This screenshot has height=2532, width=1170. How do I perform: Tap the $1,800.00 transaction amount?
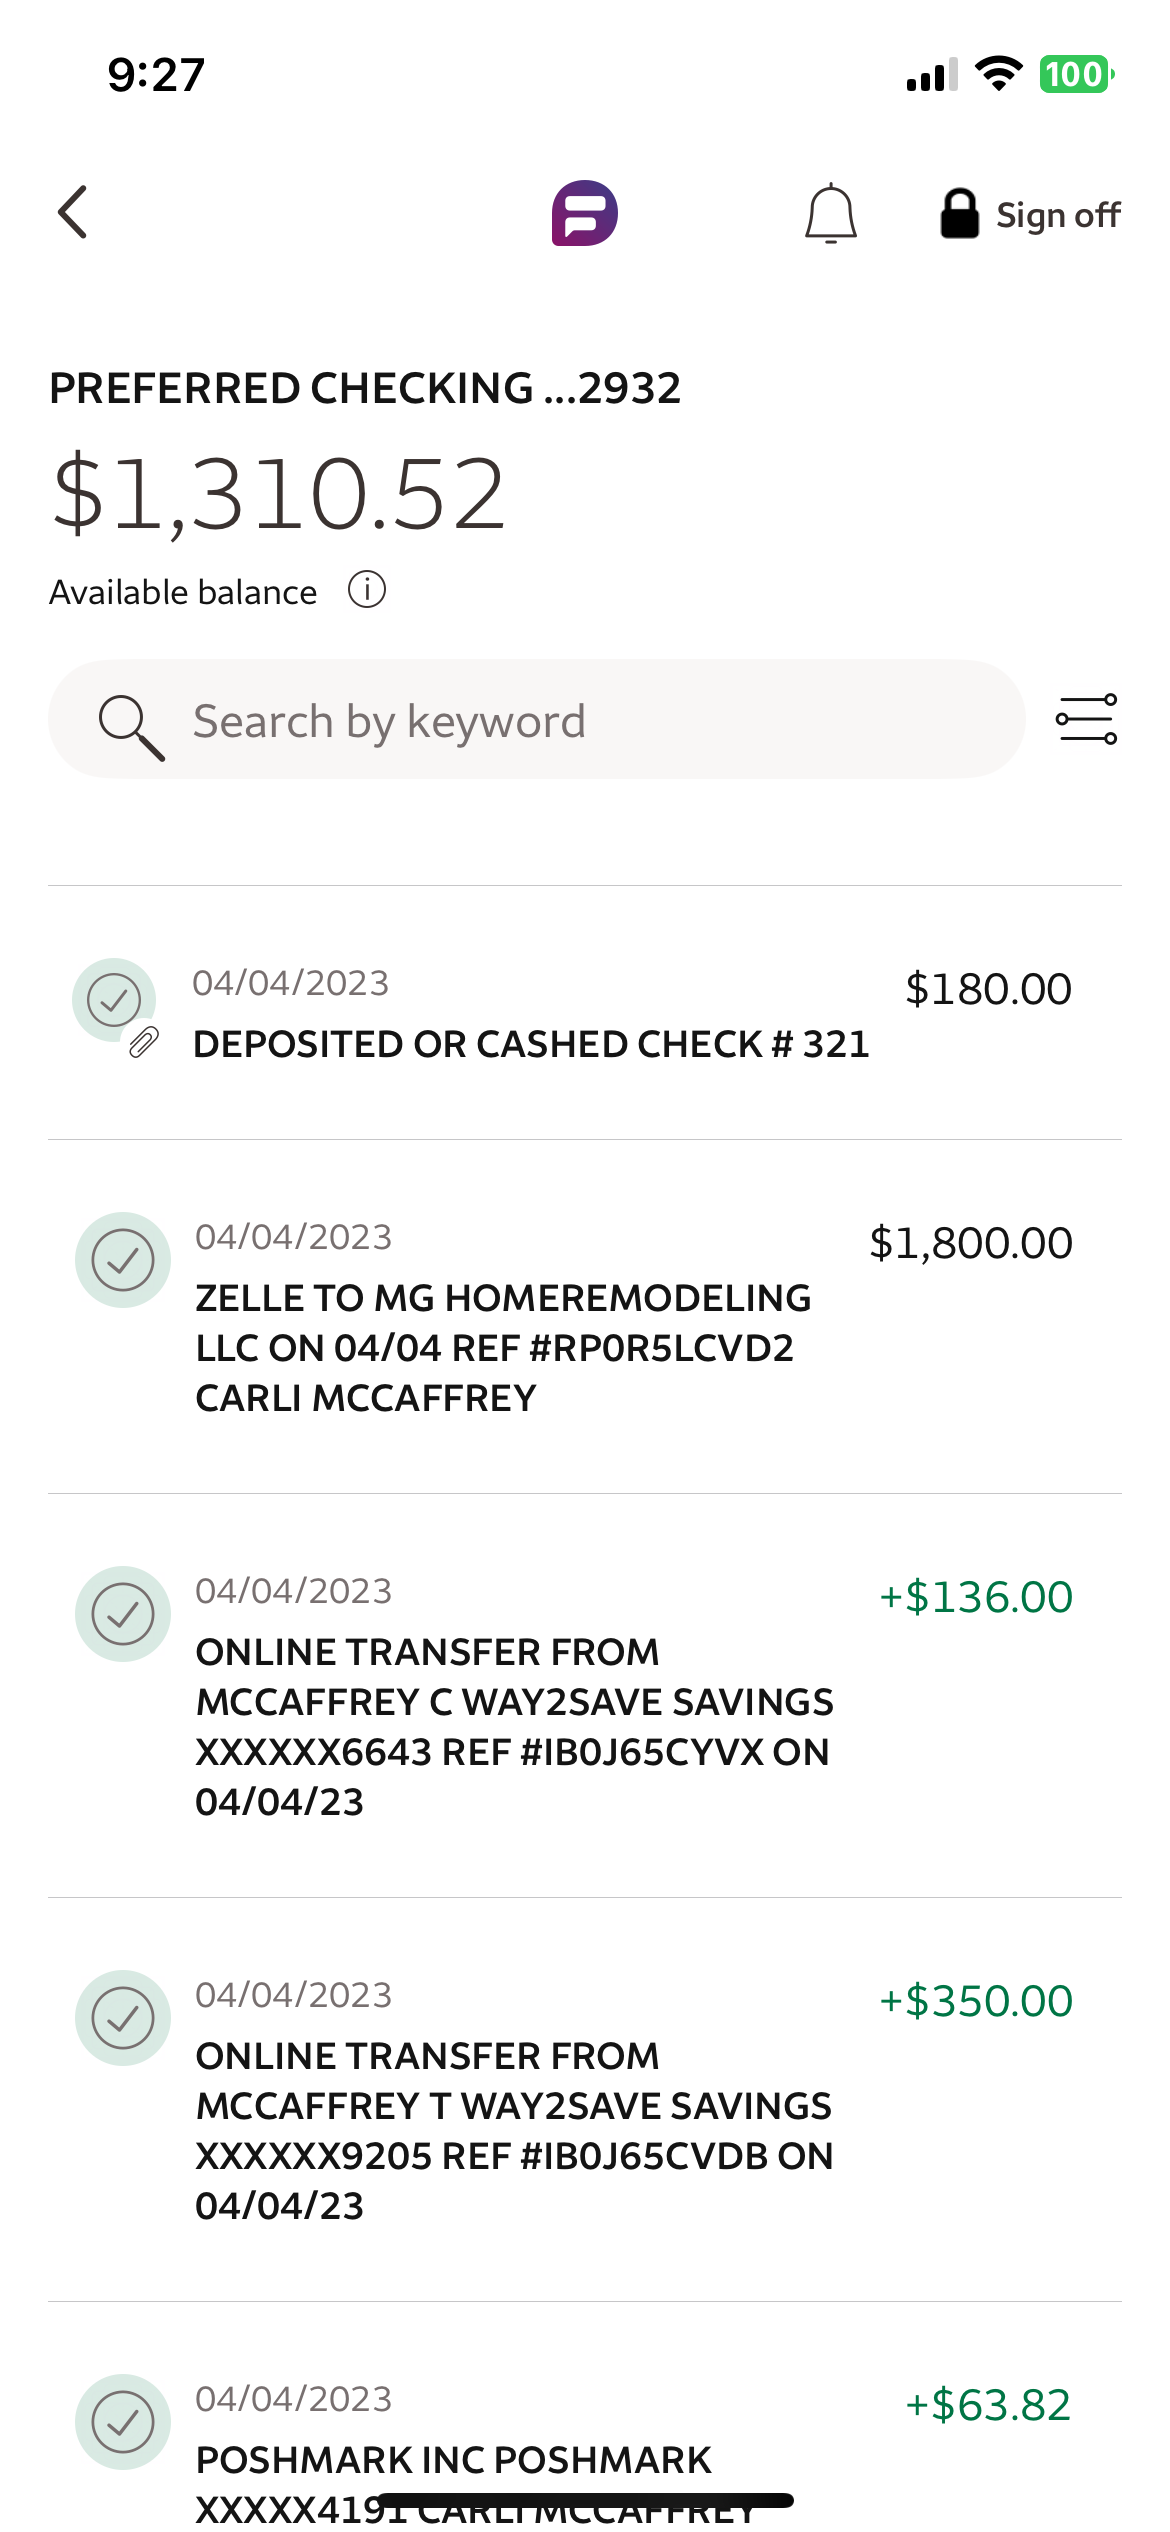pos(971,1243)
